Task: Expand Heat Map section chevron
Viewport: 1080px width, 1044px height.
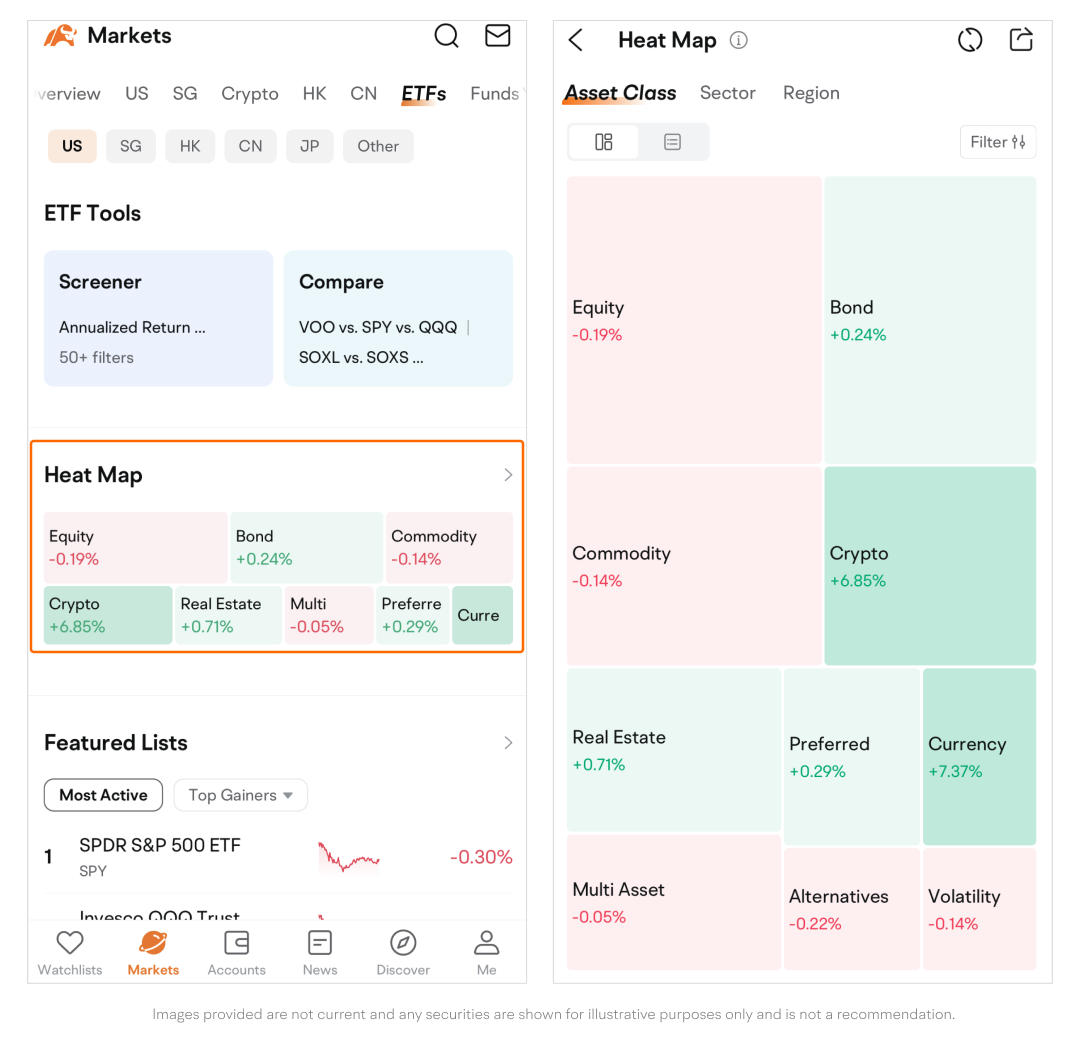Action: click(x=508, y=475)
